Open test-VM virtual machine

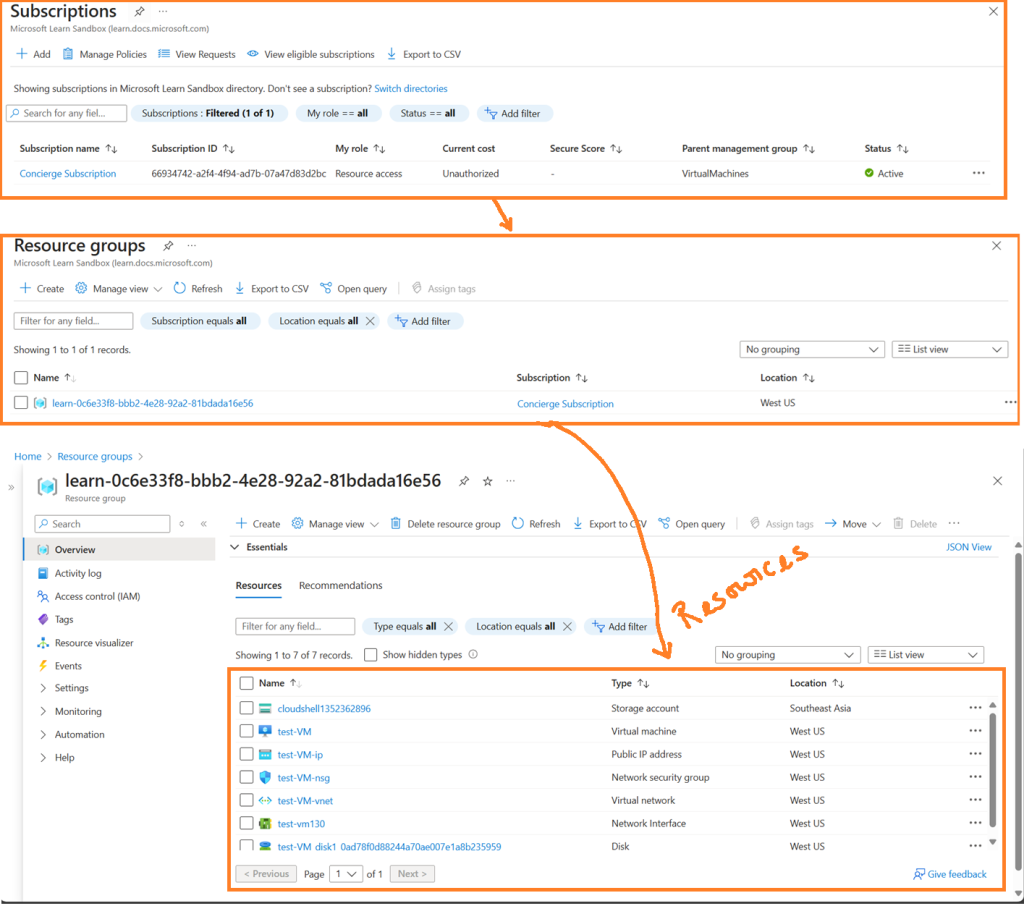click(295, 732)
